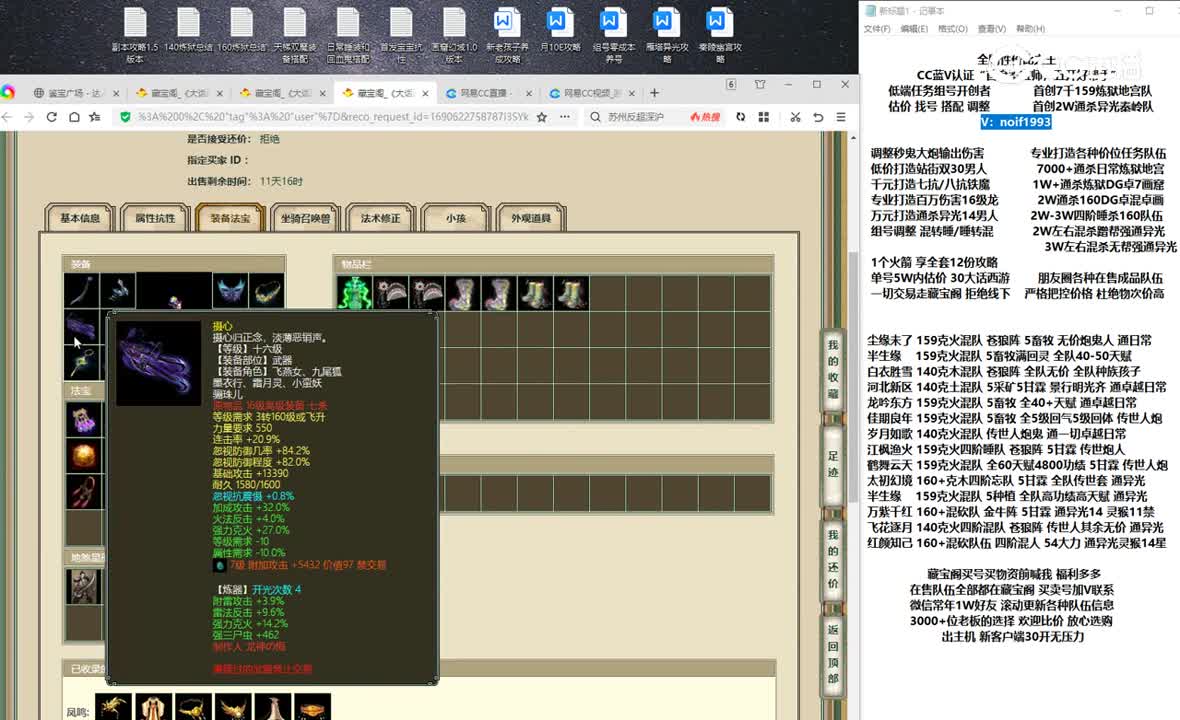Switch to the 法术修正 tab
This screenshot has height=720, width=1180.
point(381,218)
